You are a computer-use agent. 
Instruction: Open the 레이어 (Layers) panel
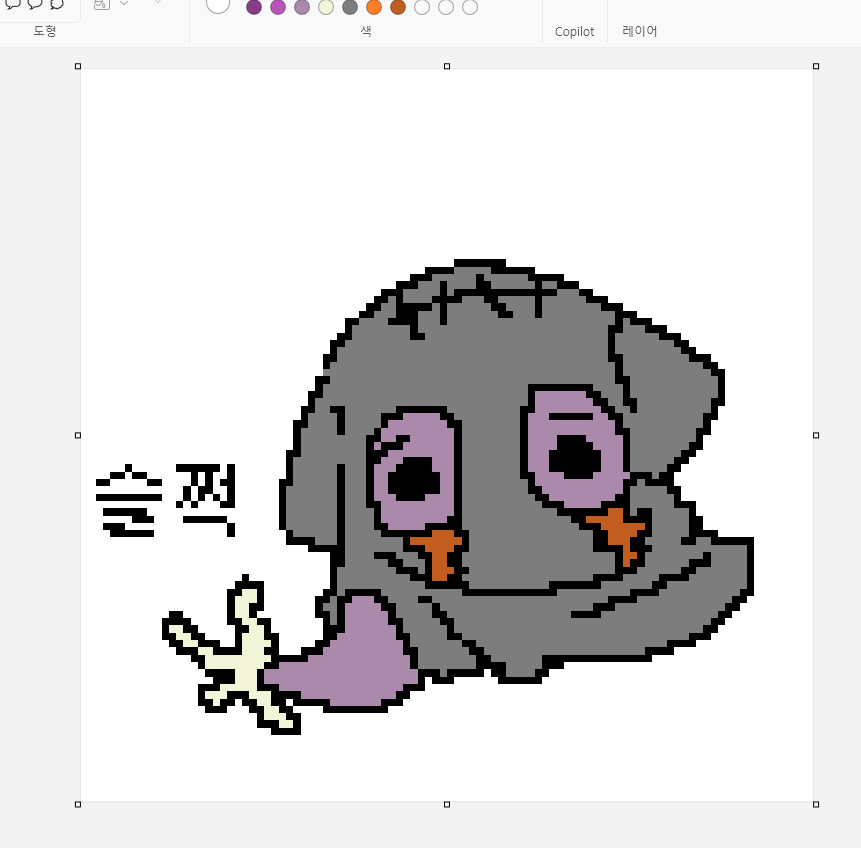[x=640, y=31]
